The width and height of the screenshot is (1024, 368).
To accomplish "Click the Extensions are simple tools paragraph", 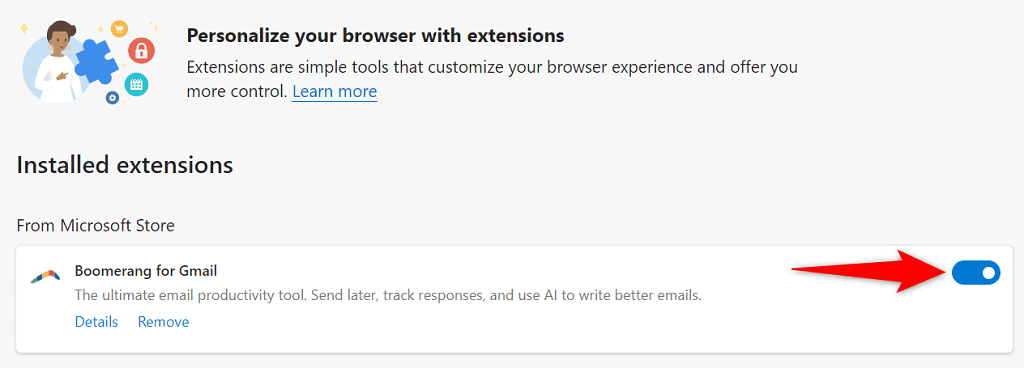I will coord(492,80).
